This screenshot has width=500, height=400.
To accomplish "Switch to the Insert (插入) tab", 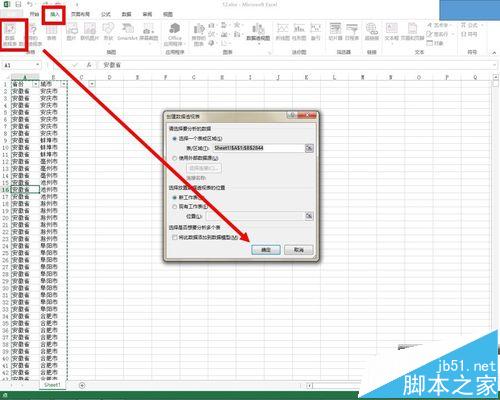I will click(x=54, y=14).
